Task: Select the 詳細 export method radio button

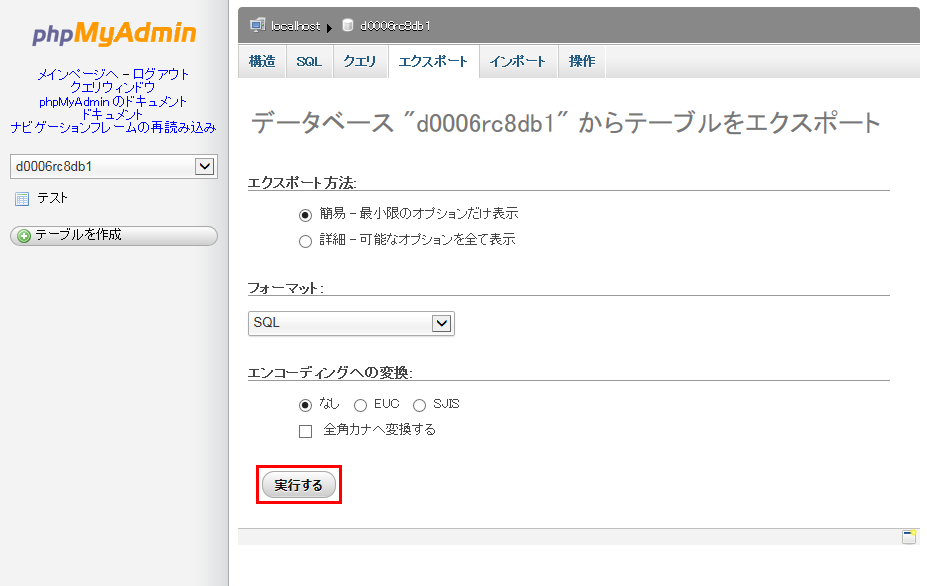Action: coord(303,239)
